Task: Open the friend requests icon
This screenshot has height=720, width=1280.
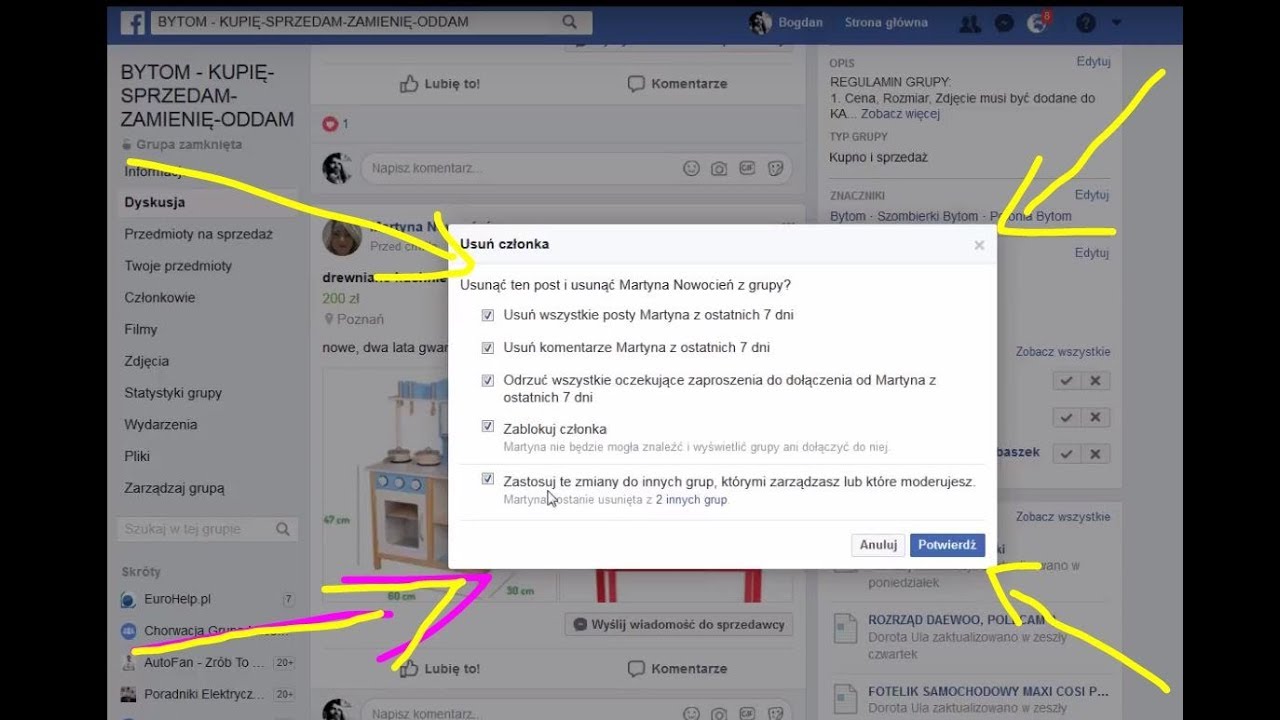Action: click(969, 23)
